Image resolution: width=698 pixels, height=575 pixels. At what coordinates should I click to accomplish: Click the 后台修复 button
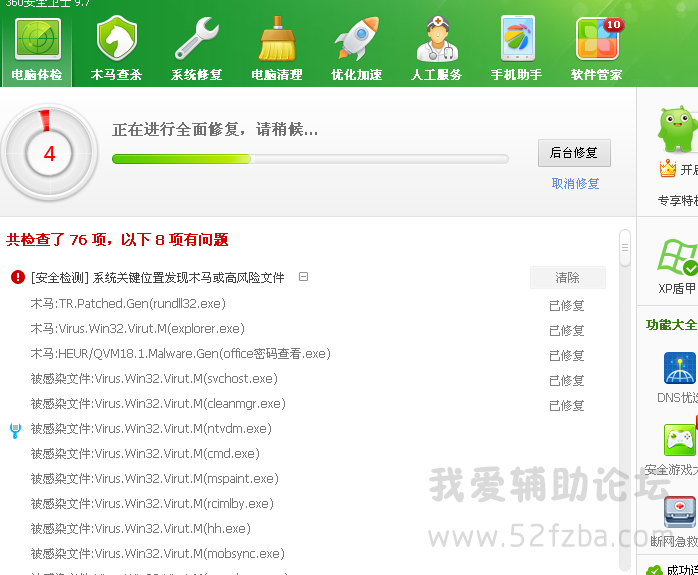coord(574,153)
